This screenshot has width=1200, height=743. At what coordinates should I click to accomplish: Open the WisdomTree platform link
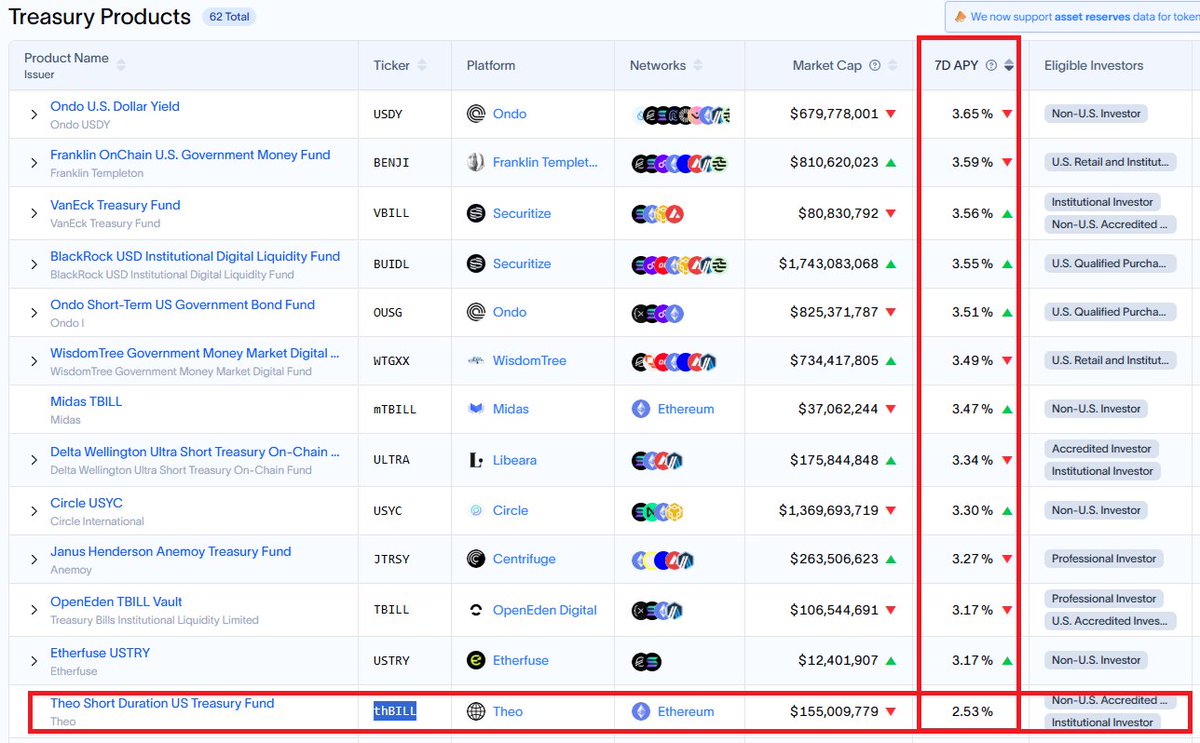[529, 360]
